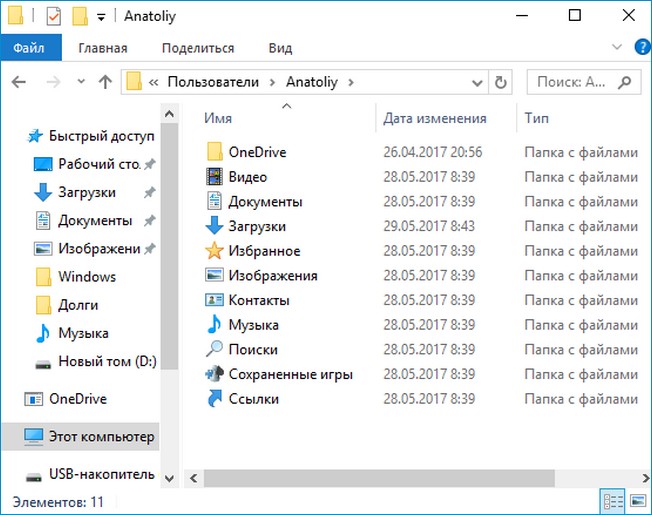652x515 pixels.
Task: Open the address bar history dropdown
Action: pos(478,82)
